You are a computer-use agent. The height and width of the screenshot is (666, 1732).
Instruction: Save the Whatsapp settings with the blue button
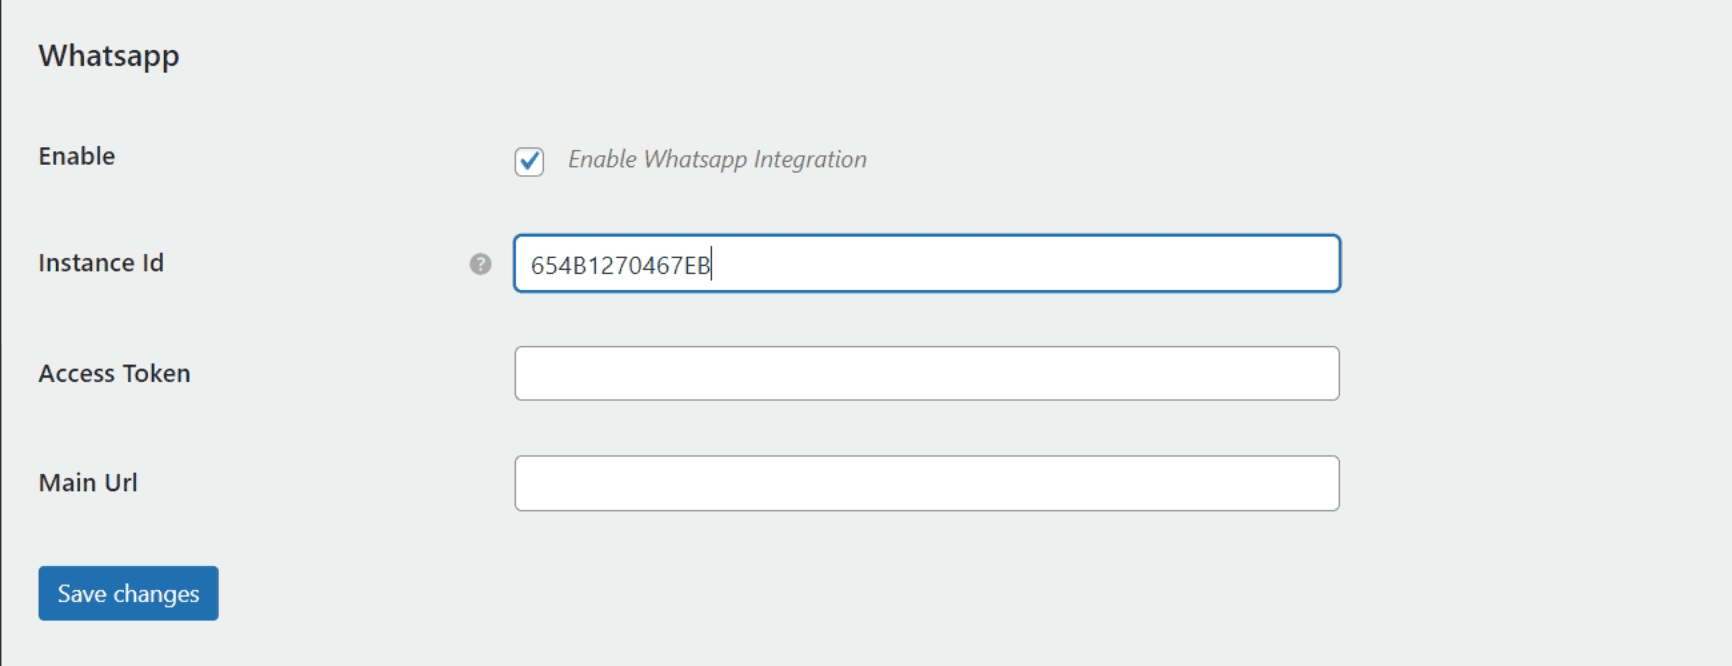128,593
